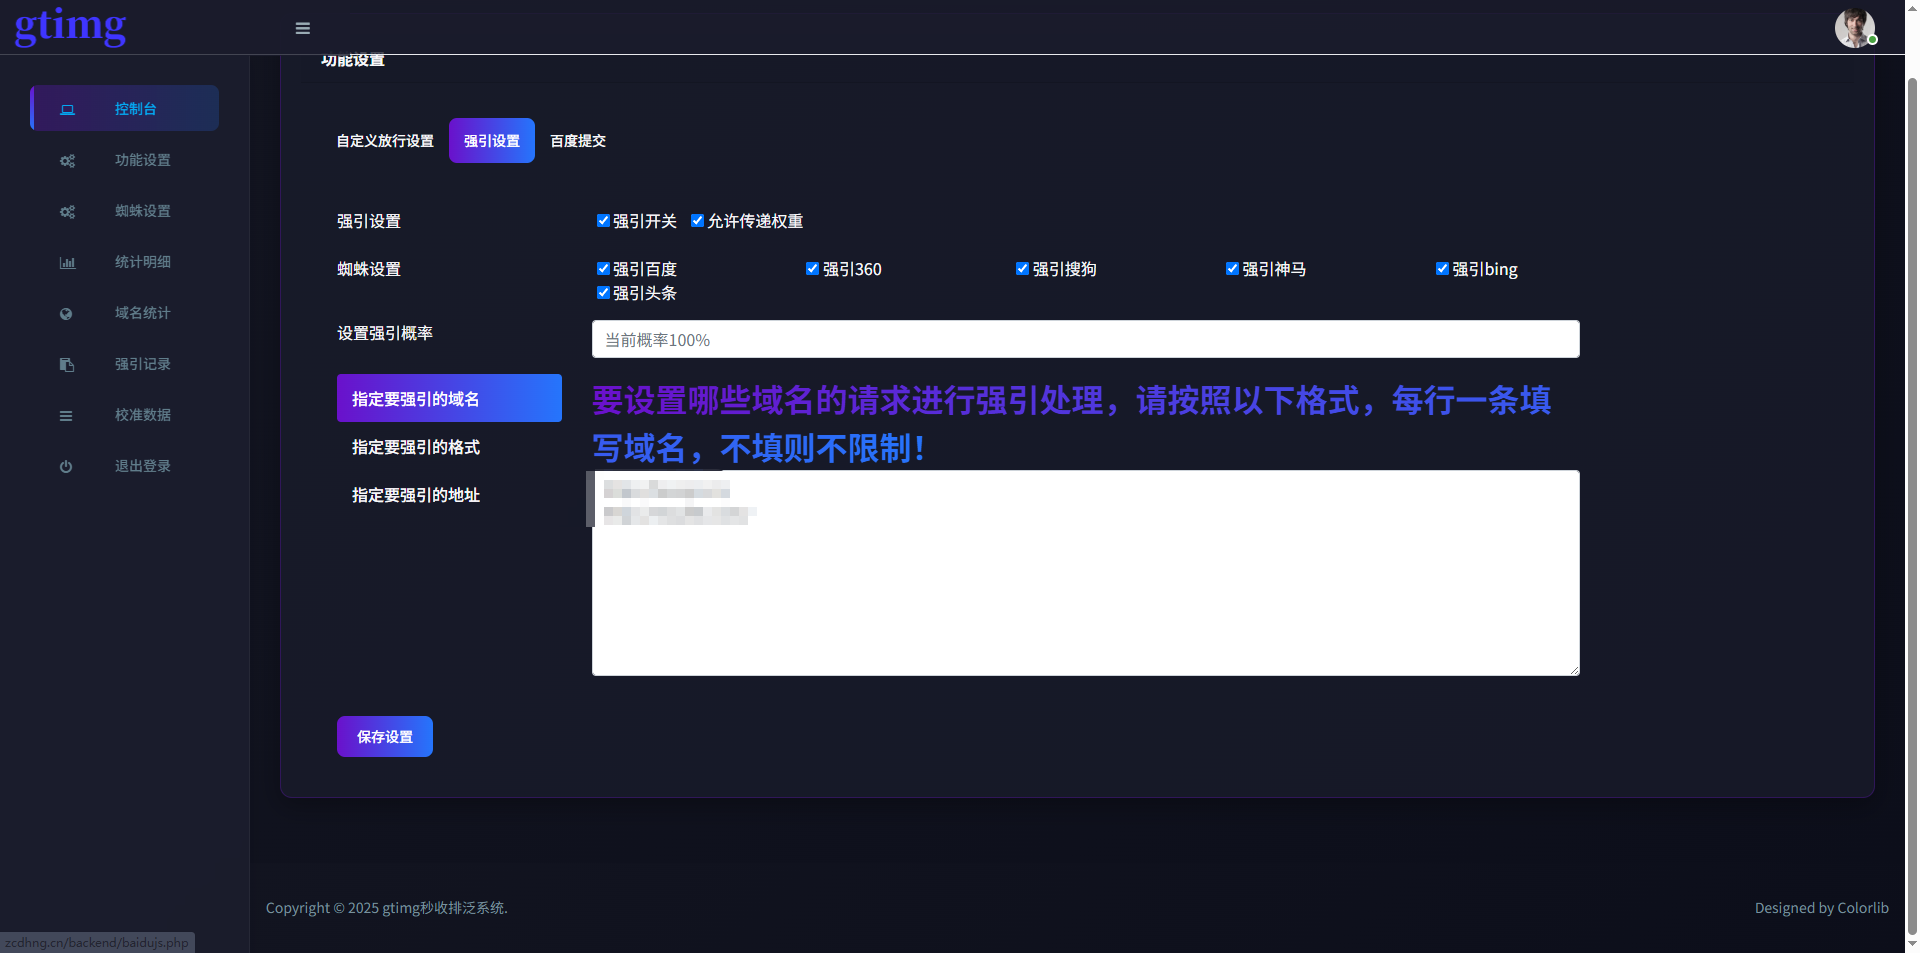Select the 指定要强引的地址 vertical tab

[449, 494]
